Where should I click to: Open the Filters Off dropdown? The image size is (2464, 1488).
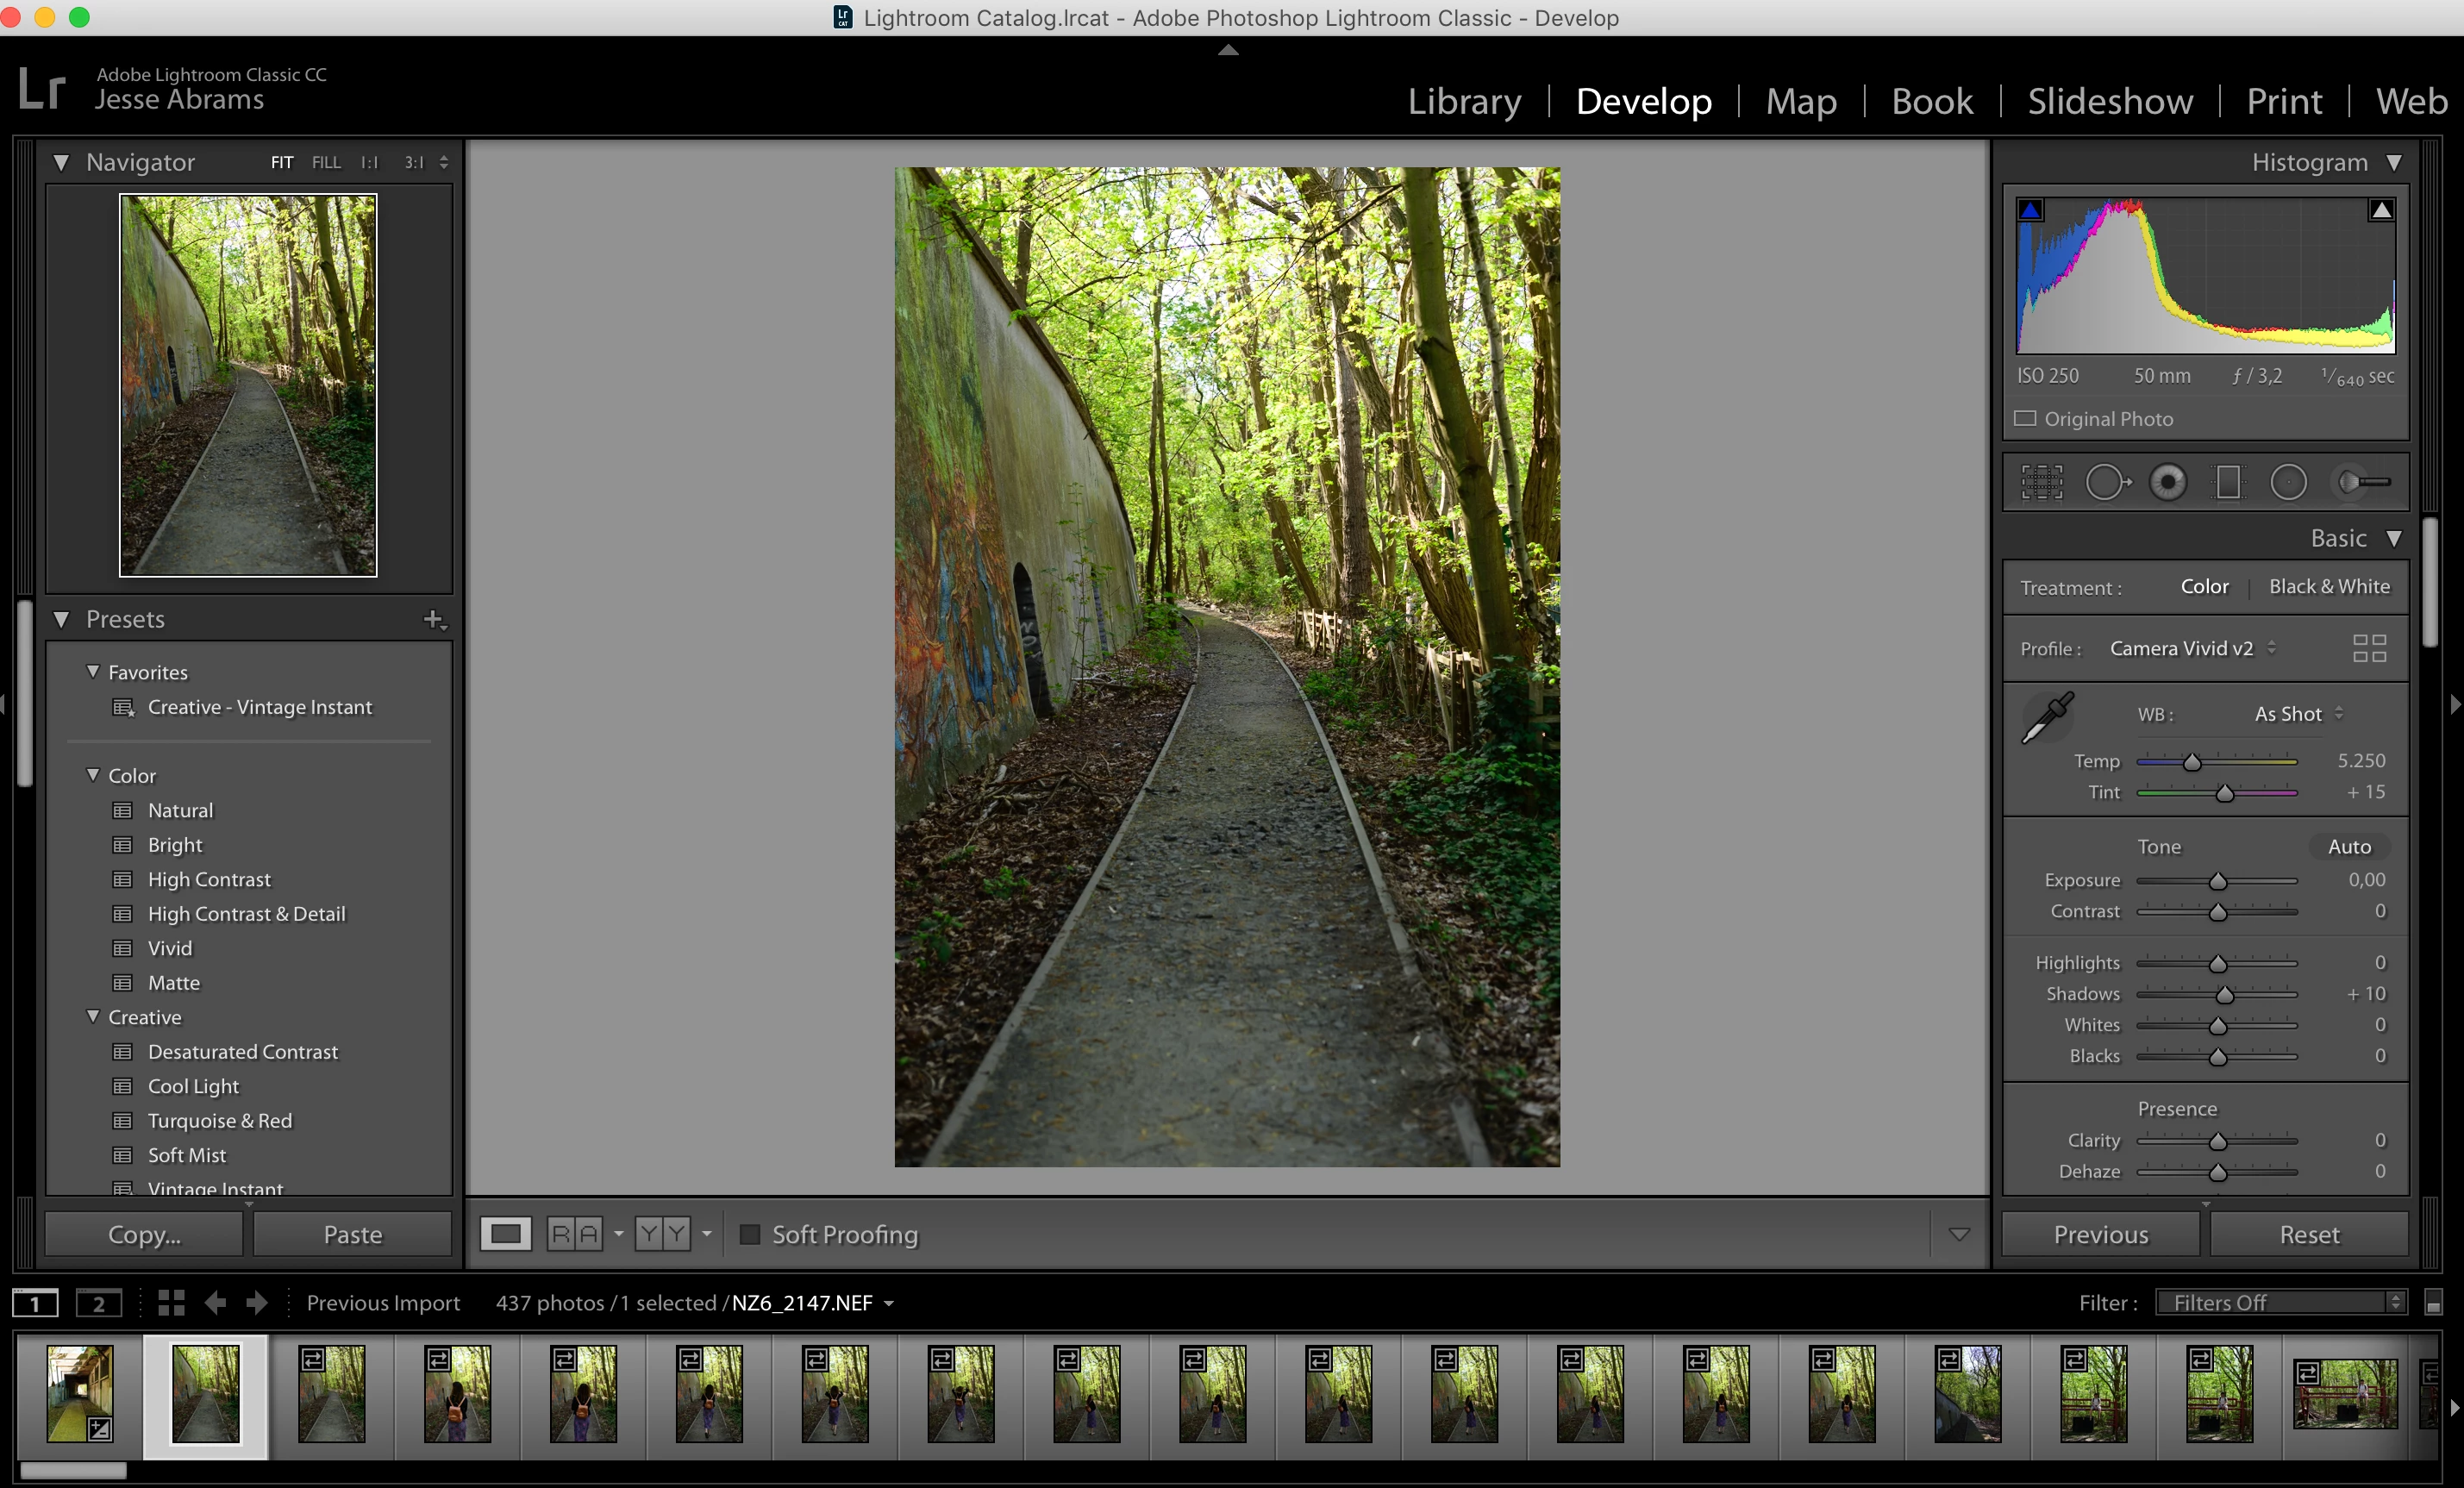coord(2282,1302)
